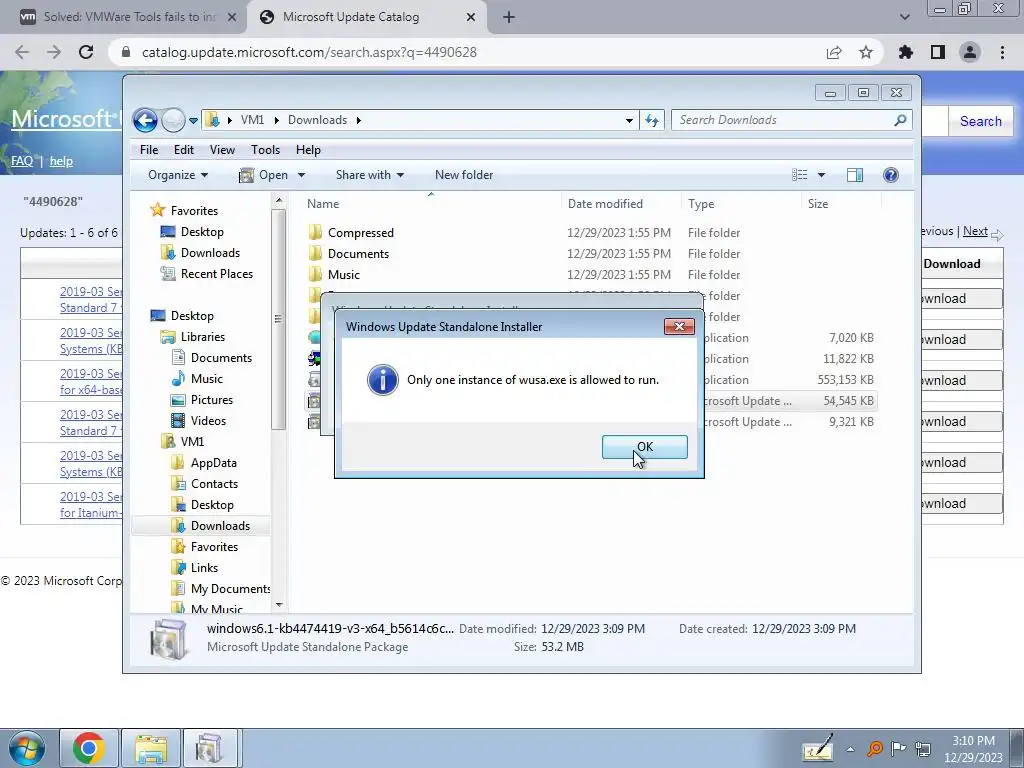The image size is (1024, 768).
Task: Change view using the views icon
Action: [799, 174]
